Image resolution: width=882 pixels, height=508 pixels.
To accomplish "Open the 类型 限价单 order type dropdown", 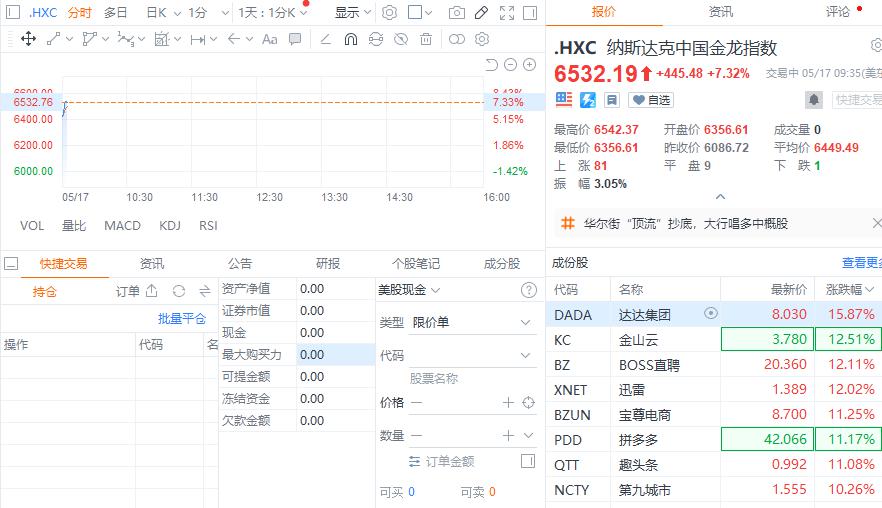I will click(471, 322).
